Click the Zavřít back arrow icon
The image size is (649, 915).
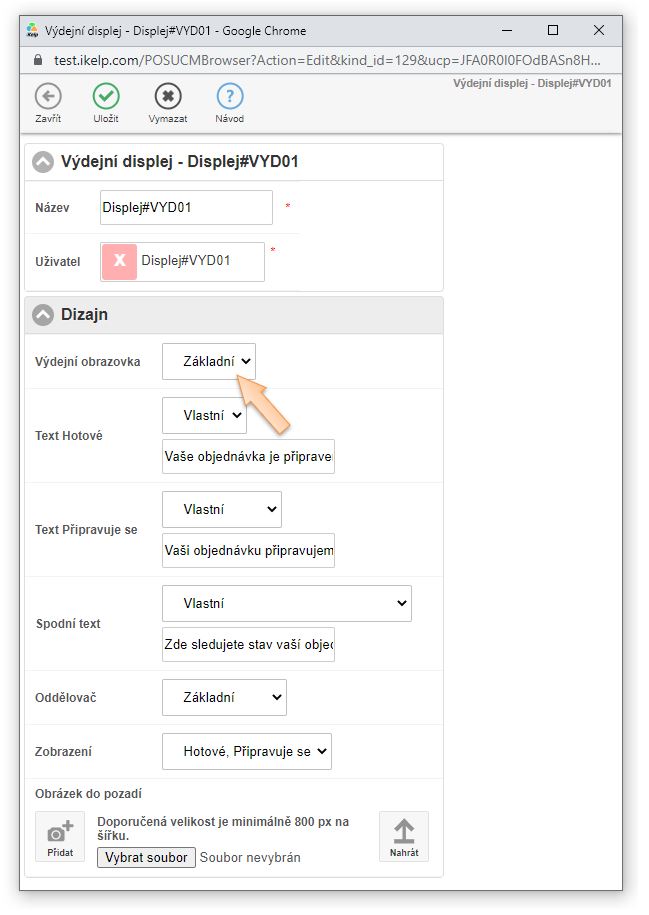(48, 96)
